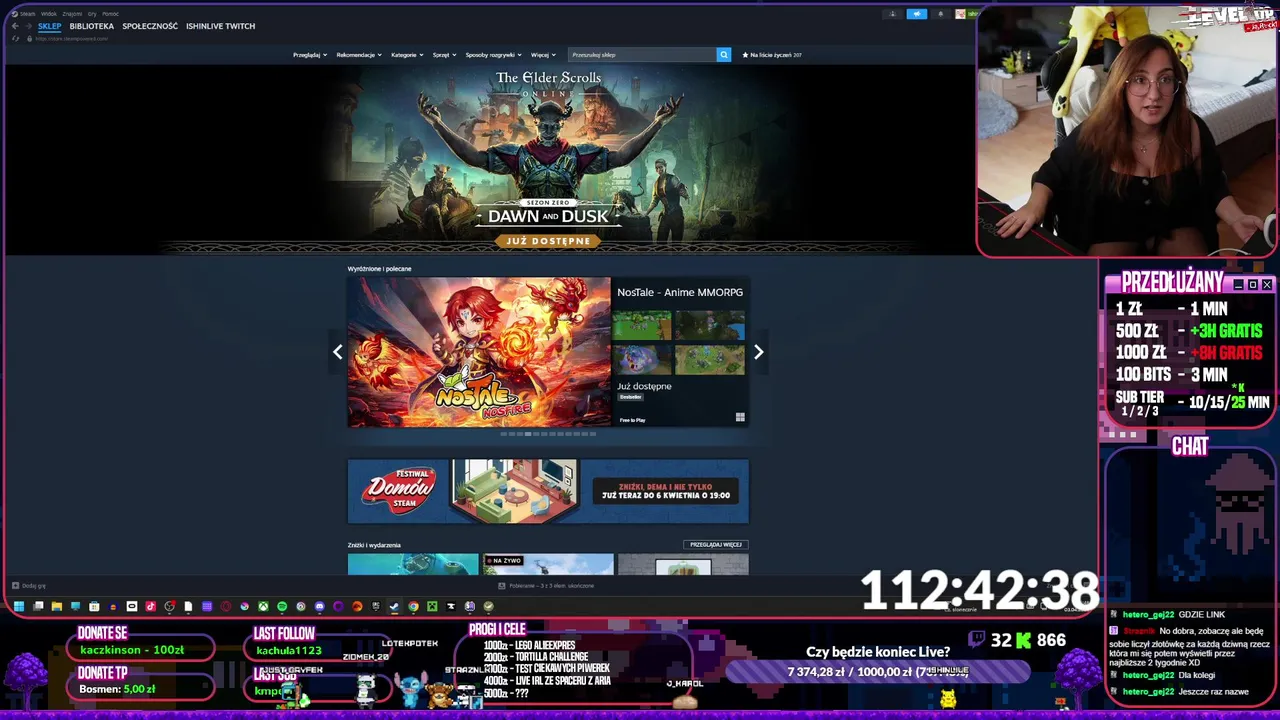Click the Dodaj grę plus icon
Viewport: 1280px width, 720px height.
click(15, 586)
